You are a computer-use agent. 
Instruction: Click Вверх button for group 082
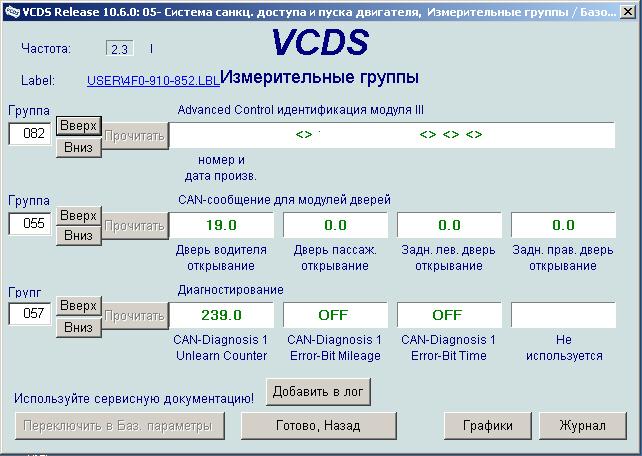79,126
